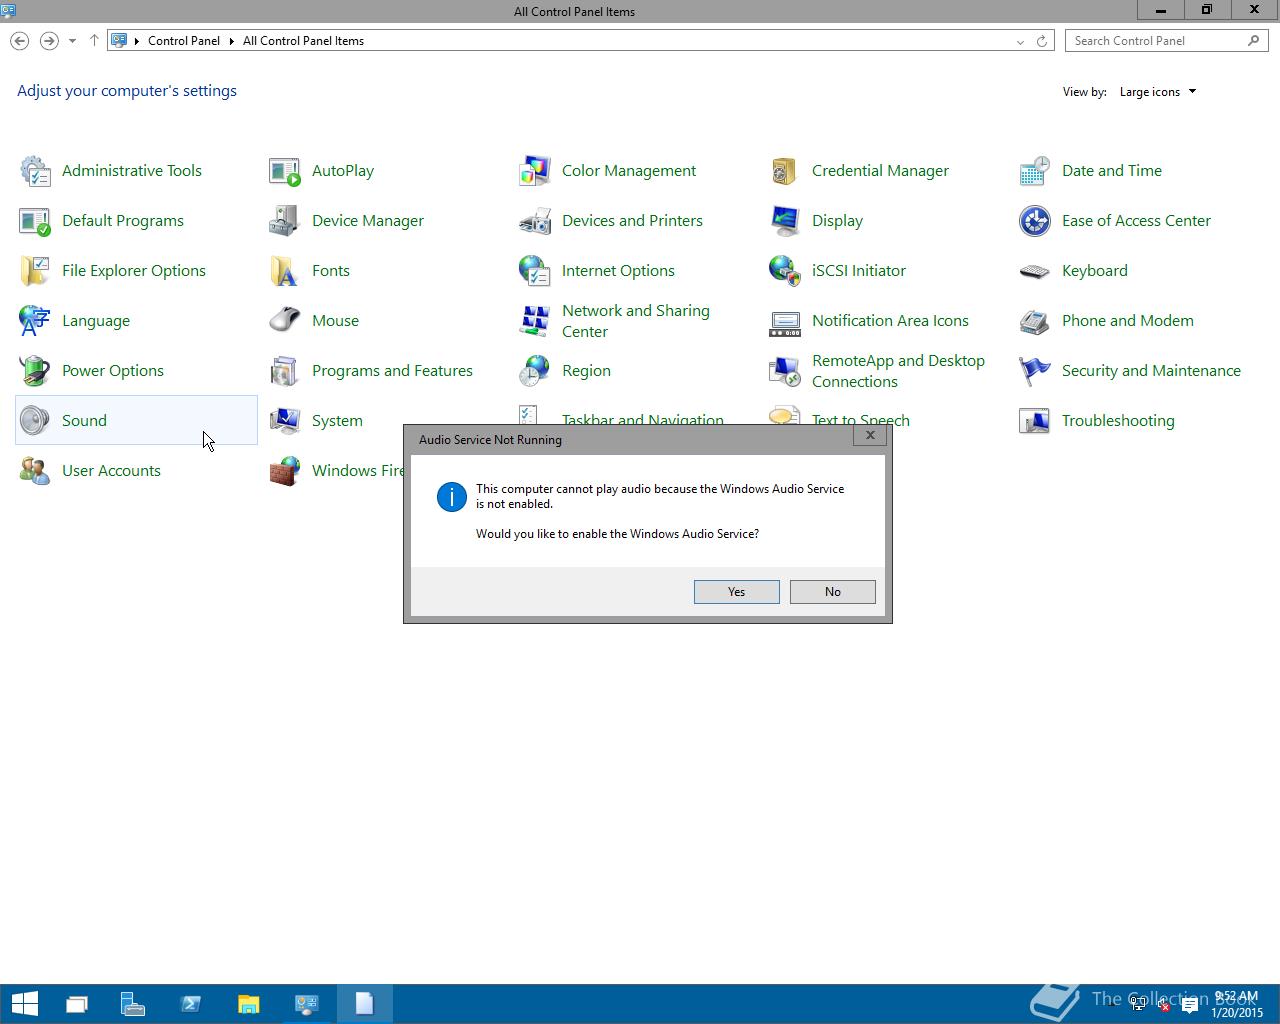
Task: Open the Keyboard settings link
Action: pyautogui.click(x=1094, y=271)
